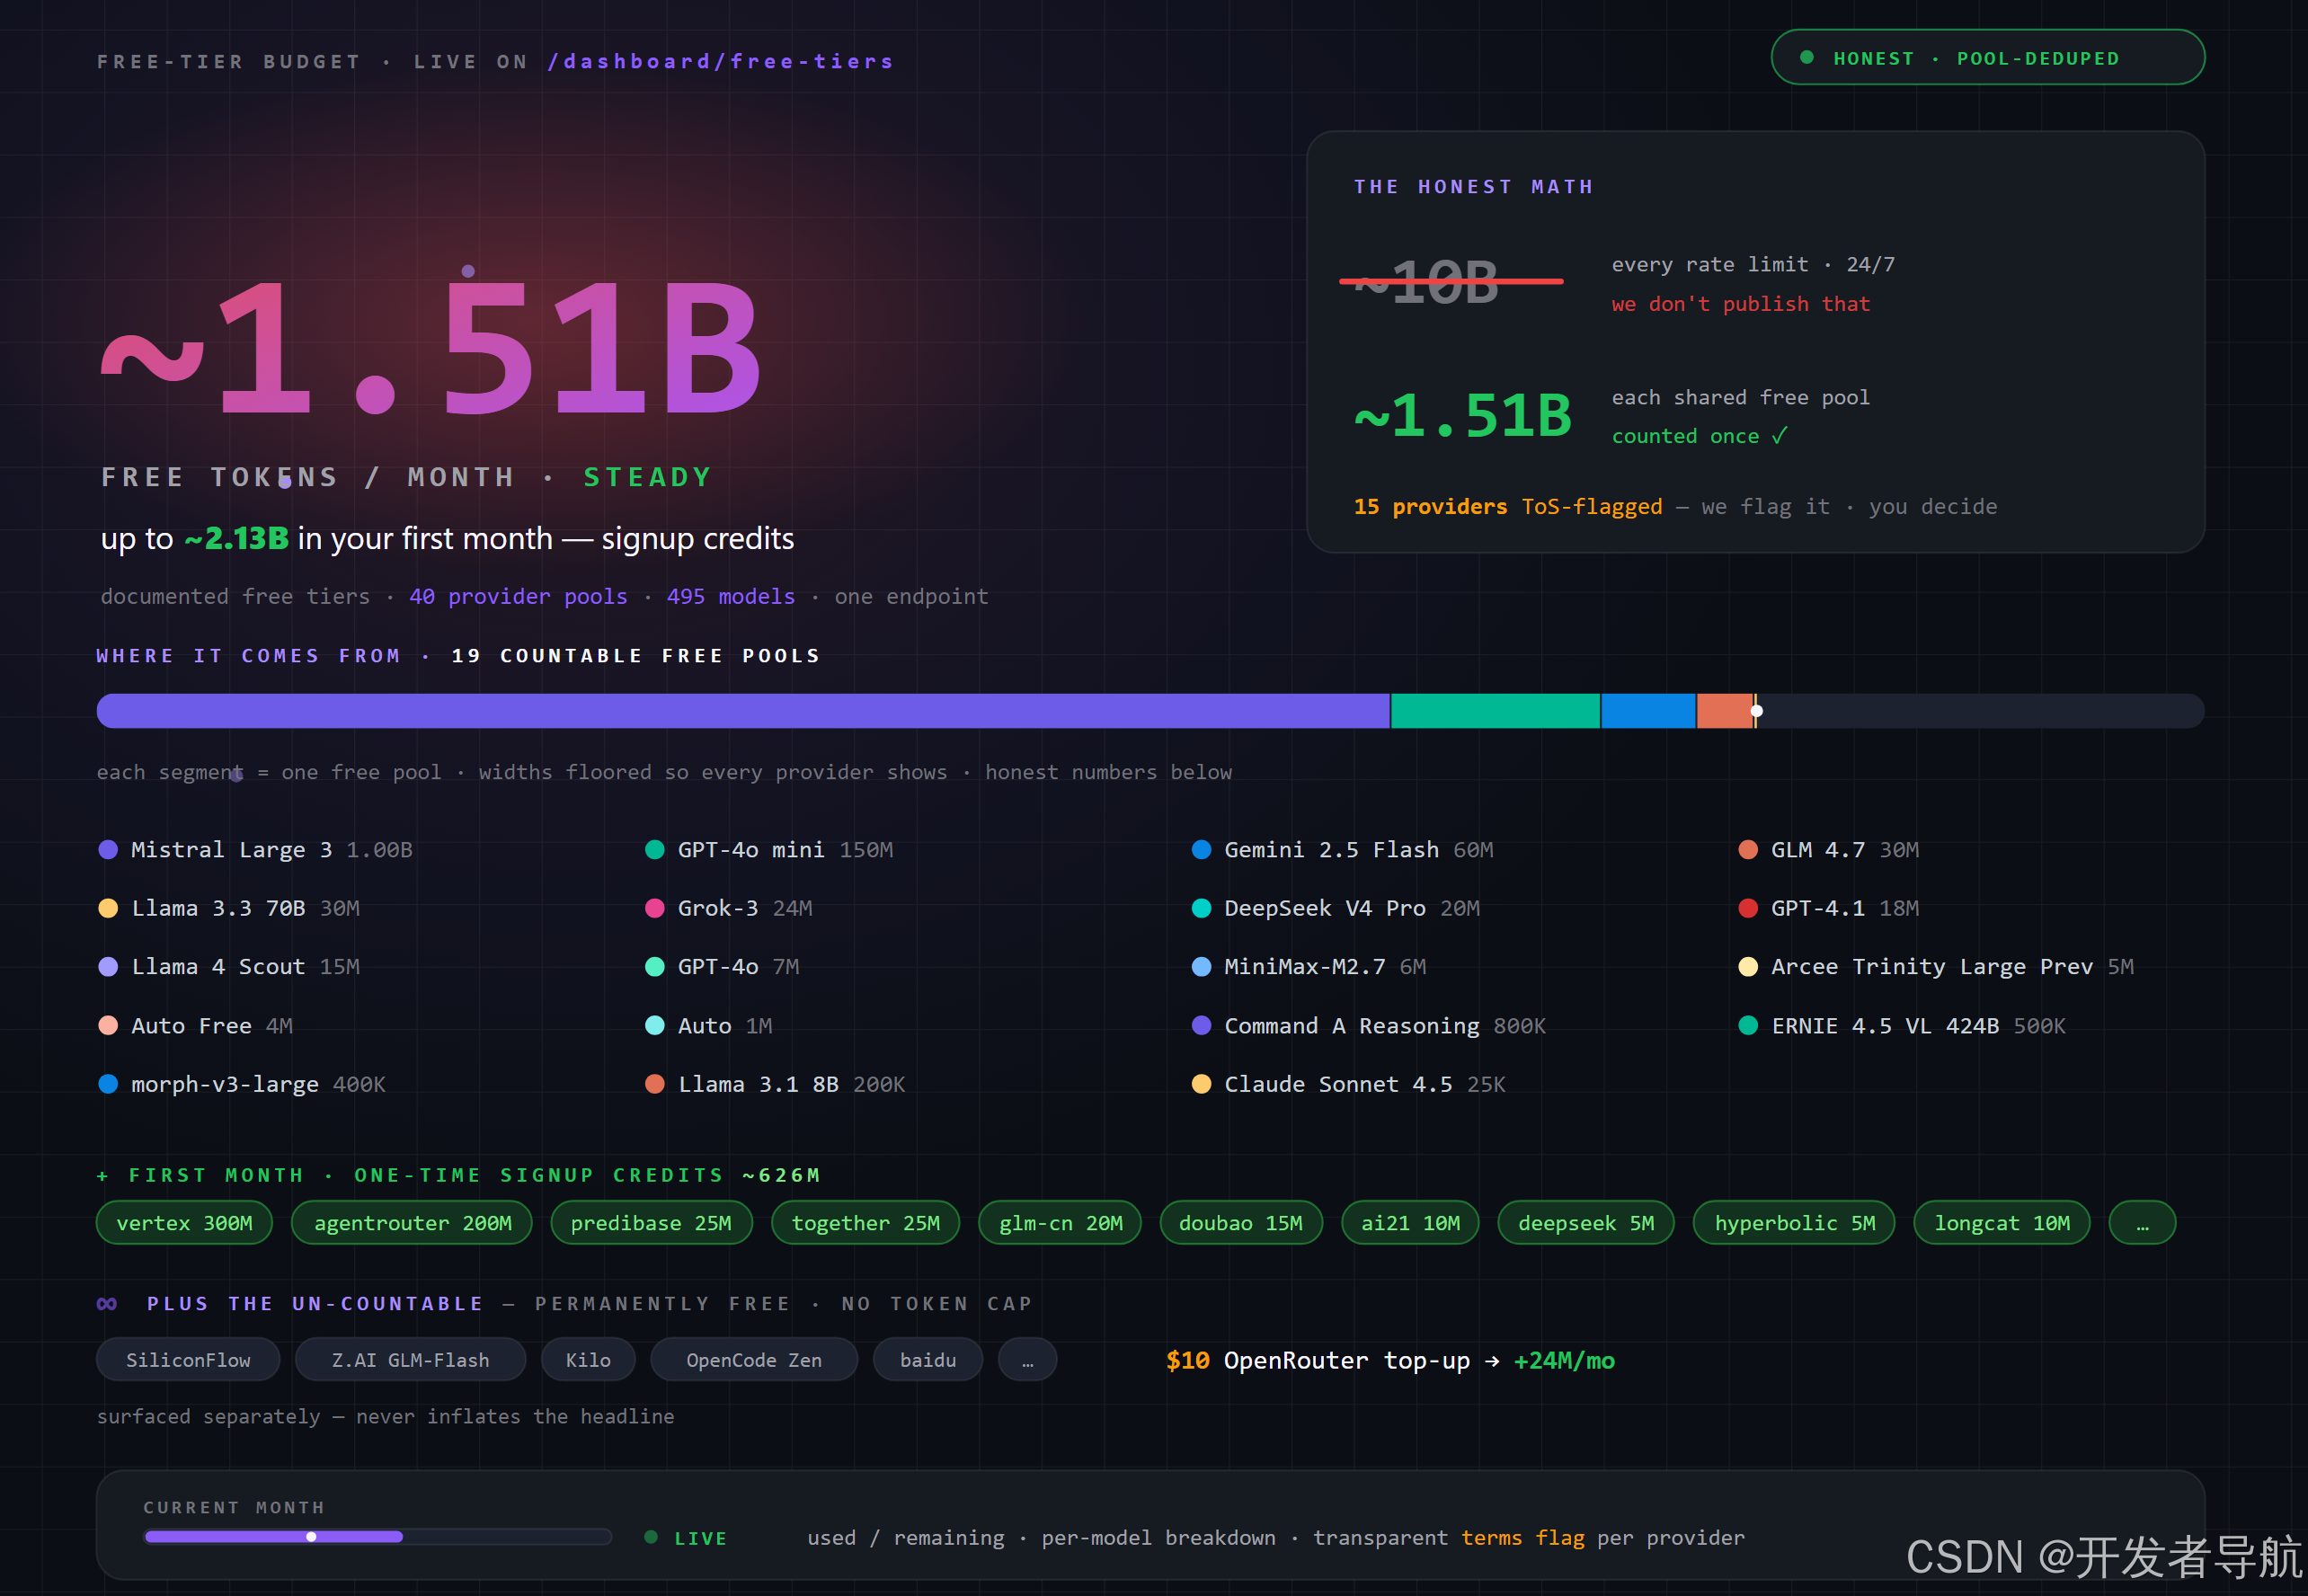Click the HONEST · POOL-DEDUPED badge

click(x=1987, y=58)
